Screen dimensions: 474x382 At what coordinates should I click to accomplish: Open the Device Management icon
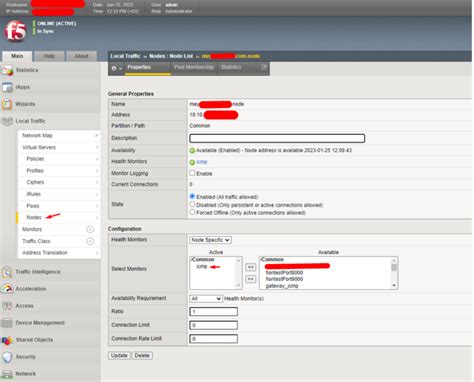tap(7, 323)
